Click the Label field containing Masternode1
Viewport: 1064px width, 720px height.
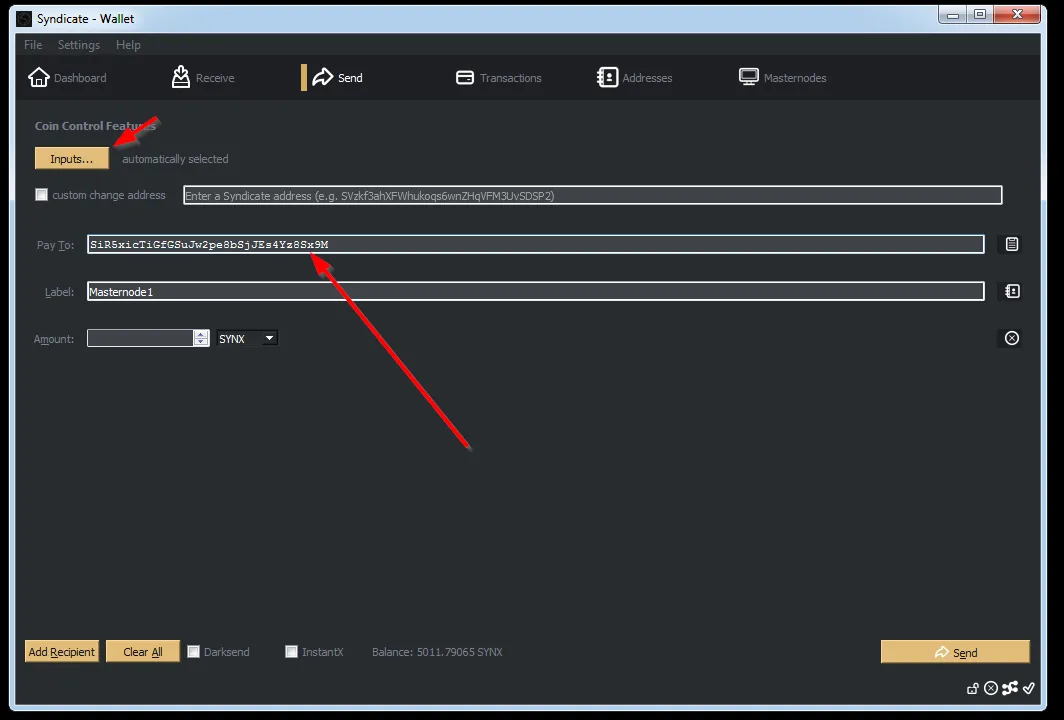click(535, 292)
